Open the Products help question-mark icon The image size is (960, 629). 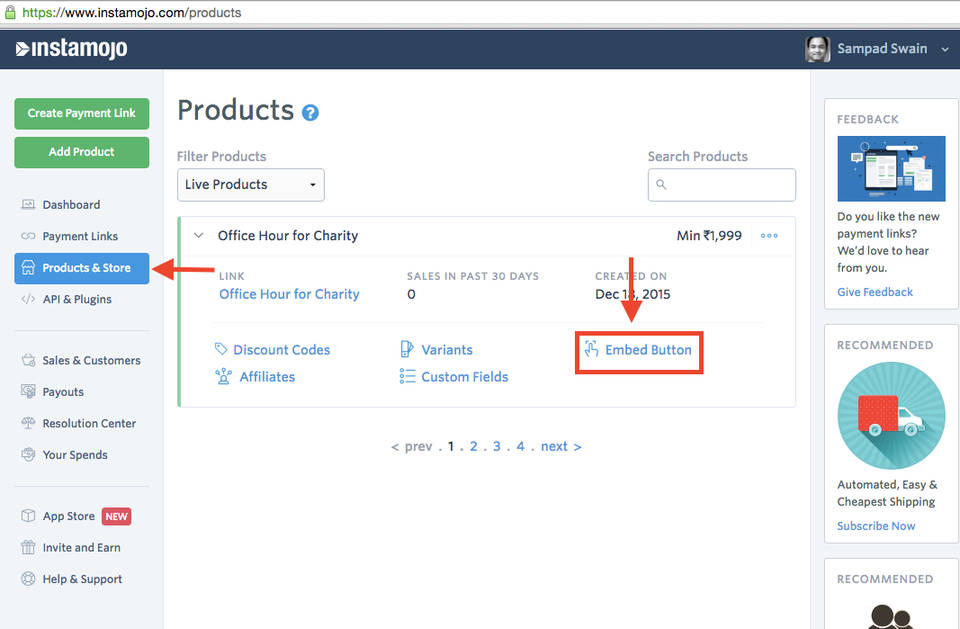coord(310,113)
